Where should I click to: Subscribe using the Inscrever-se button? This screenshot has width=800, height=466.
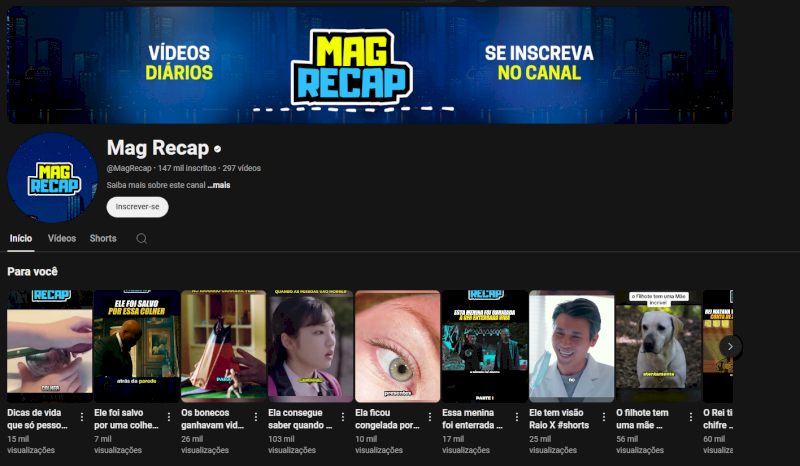(137, 207)
